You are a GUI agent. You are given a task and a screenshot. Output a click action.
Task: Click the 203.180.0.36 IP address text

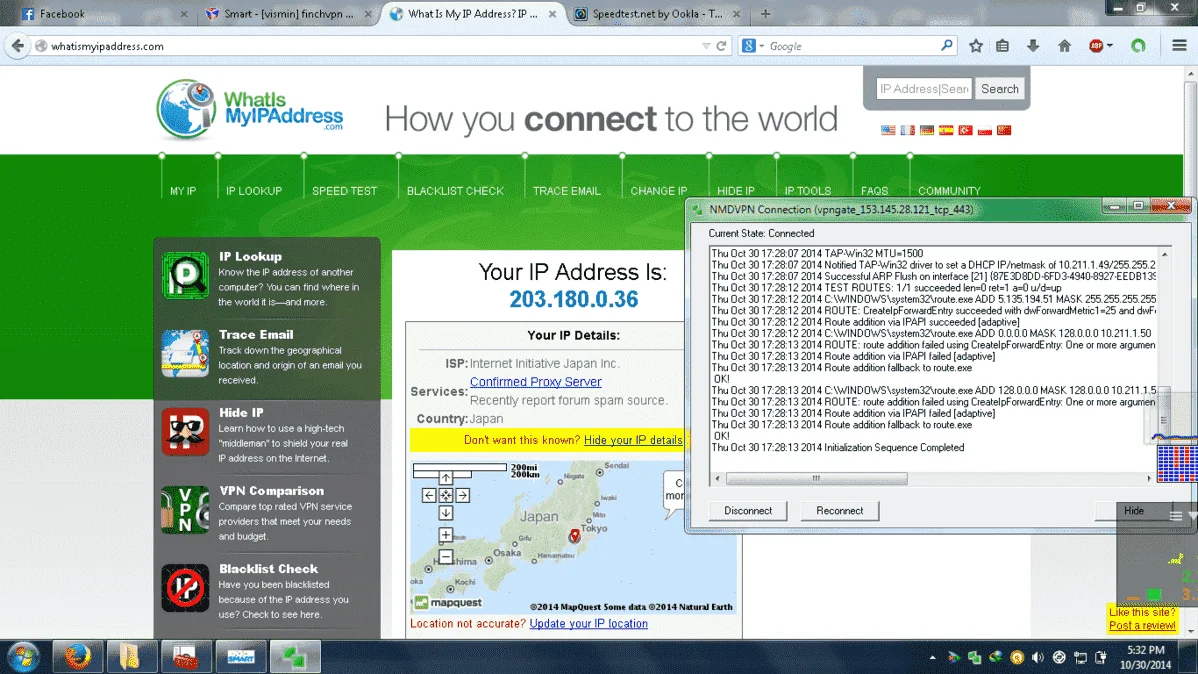(574, 299)
